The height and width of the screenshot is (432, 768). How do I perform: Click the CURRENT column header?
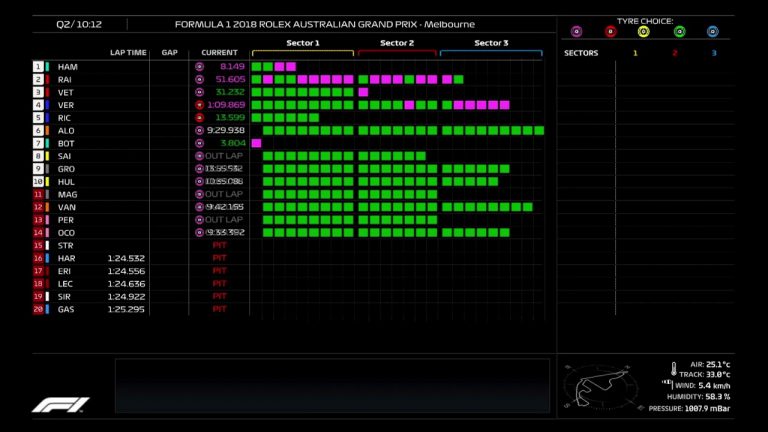pyautogui.click(x=219, y=52)
